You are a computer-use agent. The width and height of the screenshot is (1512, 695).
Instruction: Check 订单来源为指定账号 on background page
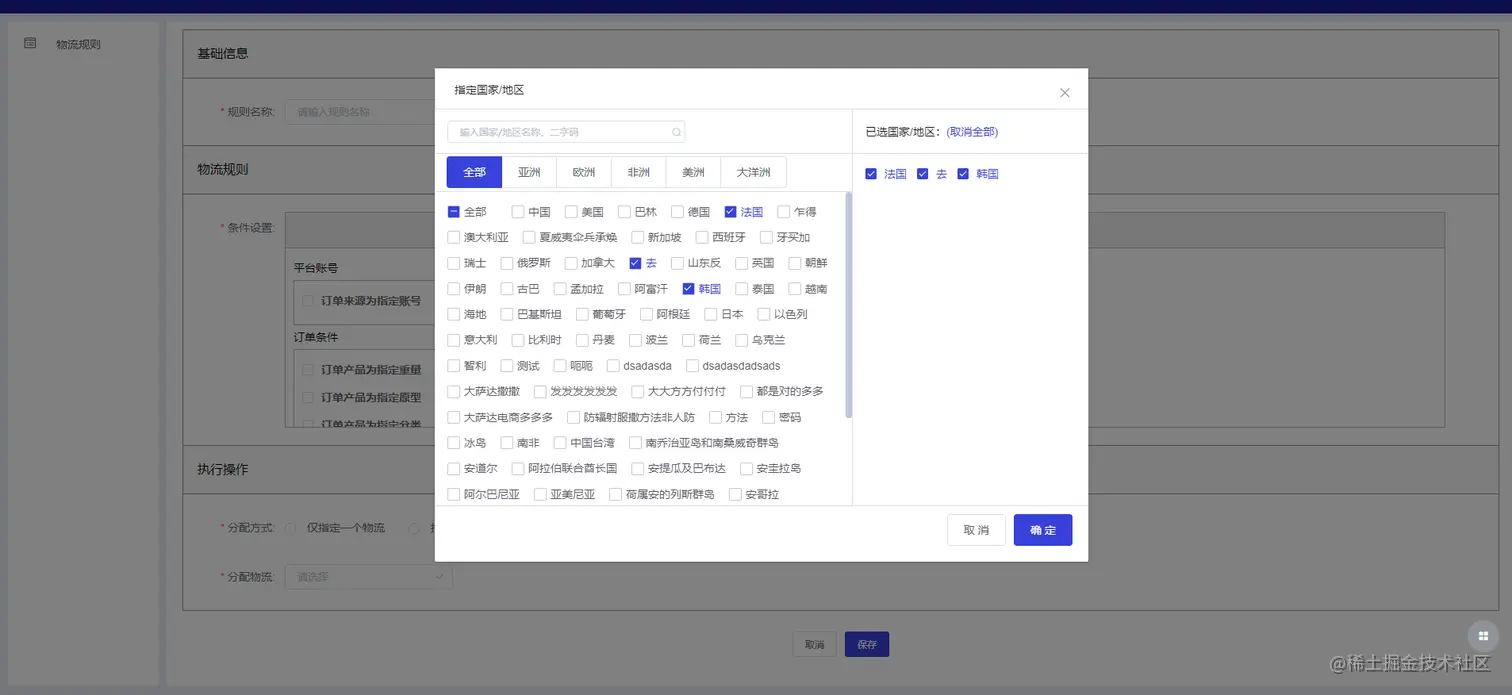tap(309, 301)
